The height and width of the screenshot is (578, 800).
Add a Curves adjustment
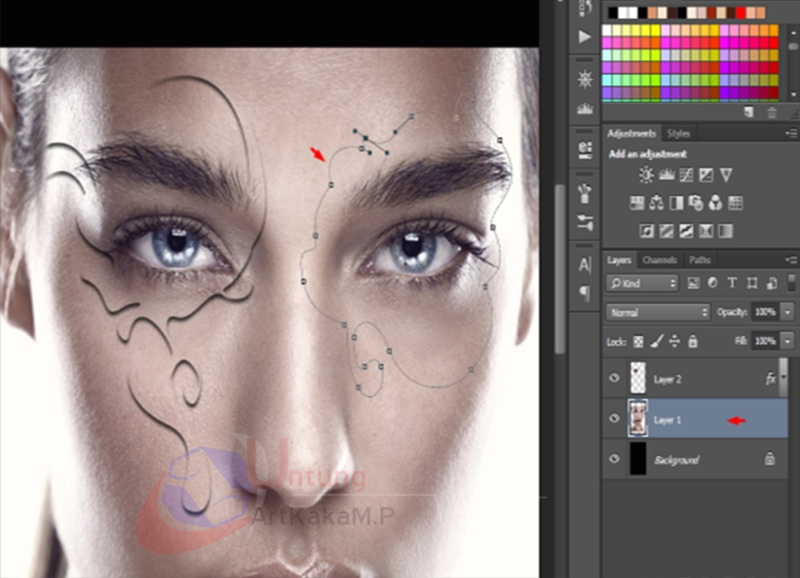686,175
